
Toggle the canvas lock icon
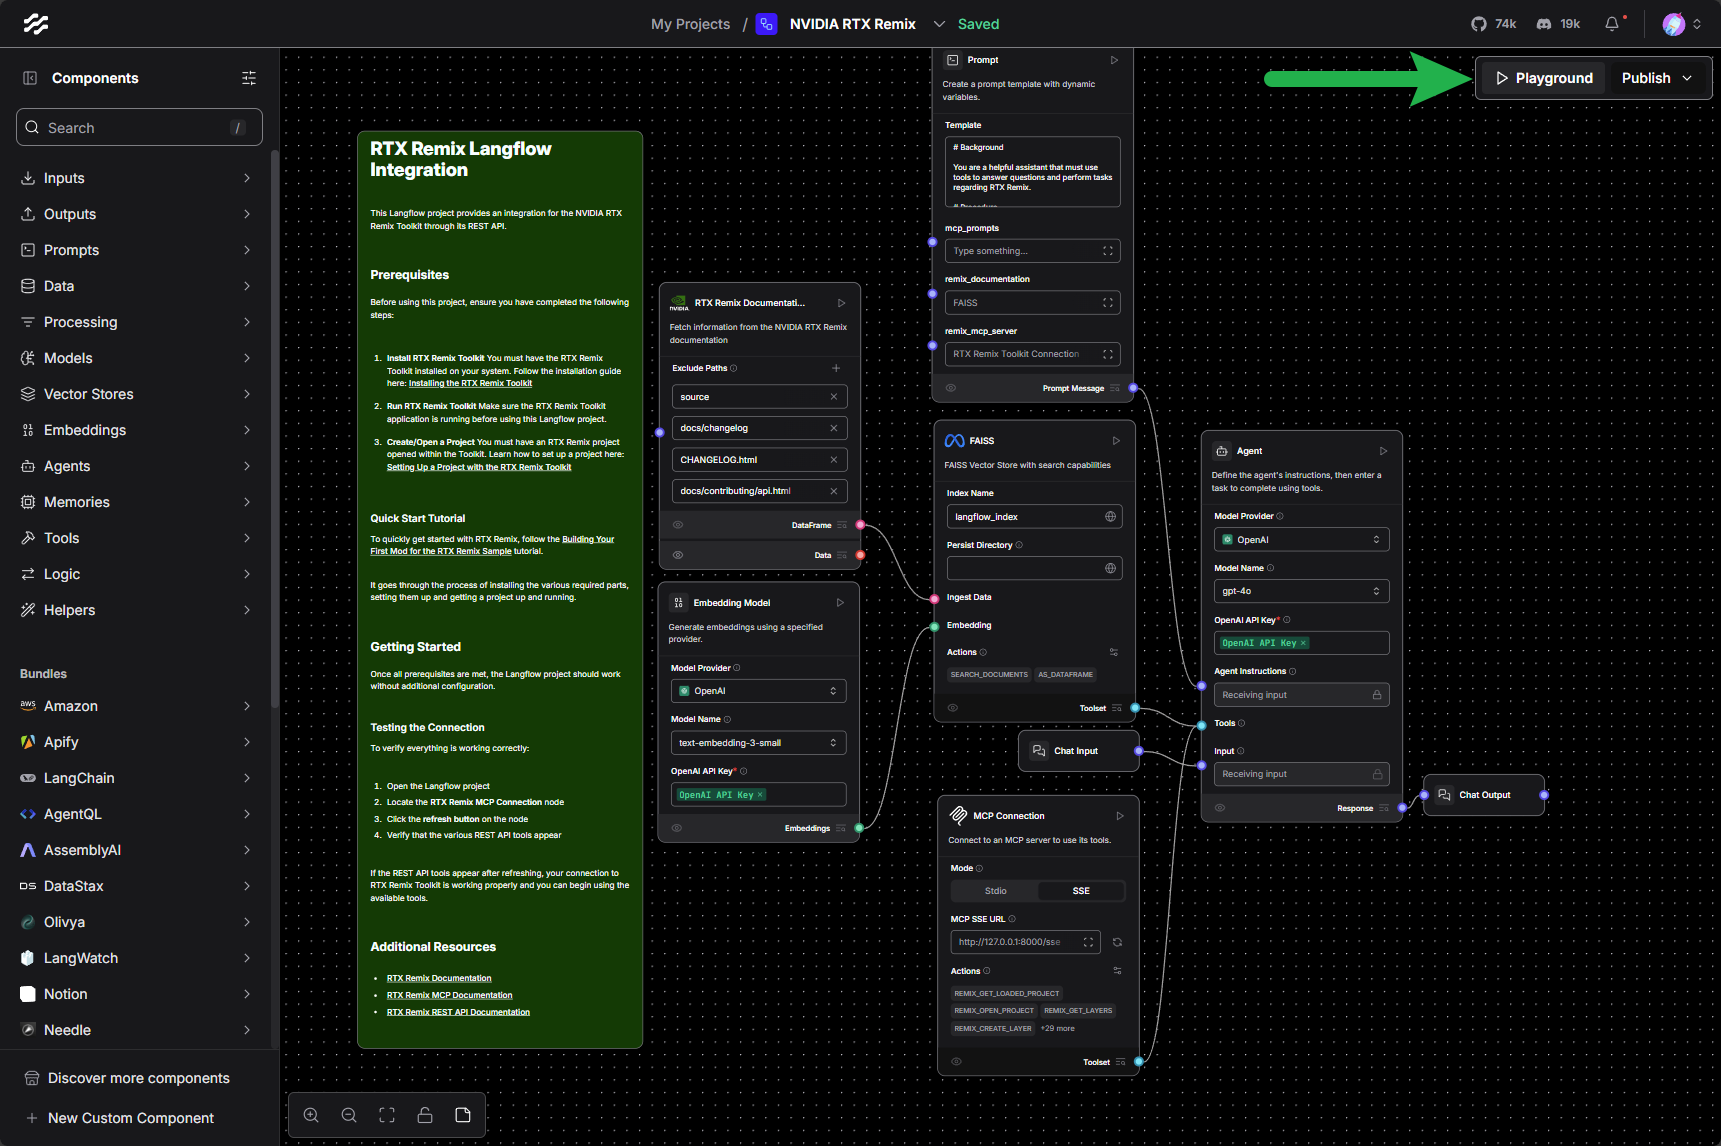pyautogui.click(x=425, y=1115)
